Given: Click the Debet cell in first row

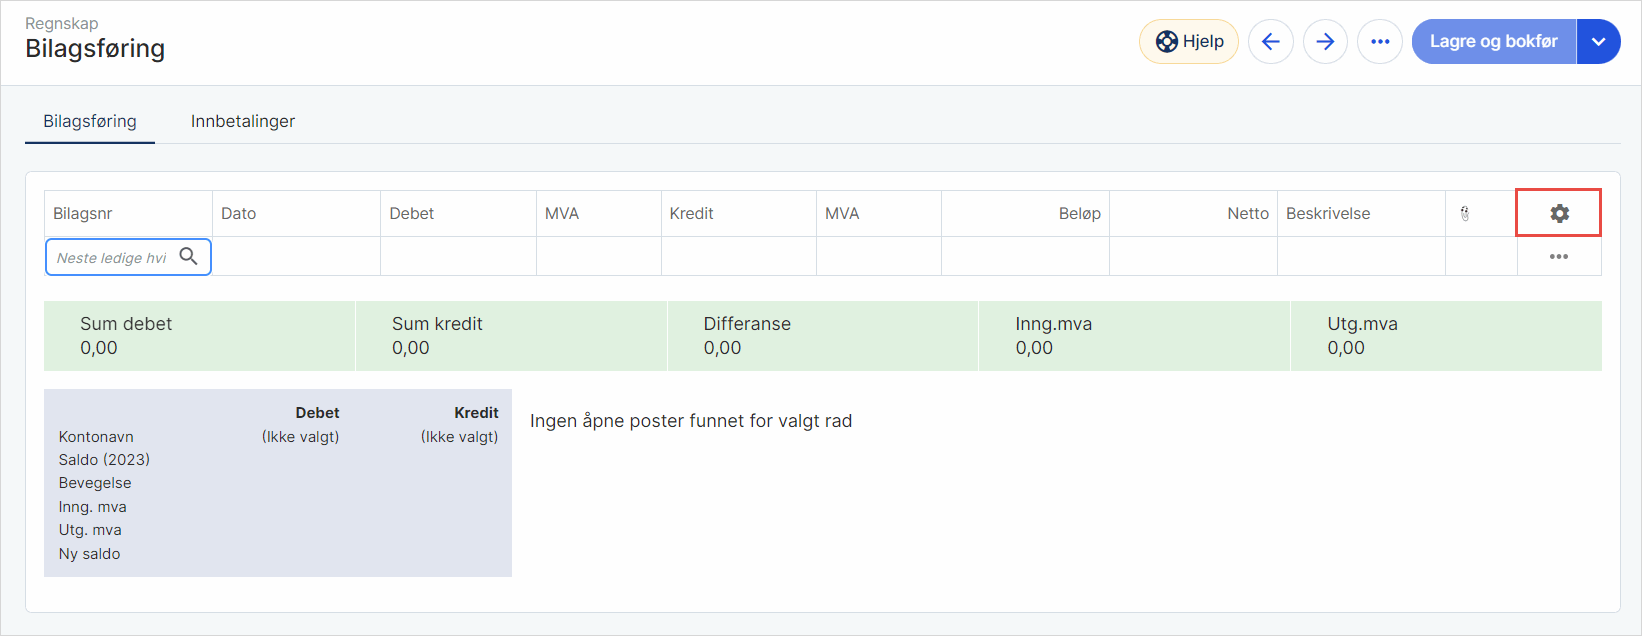Looking at the screenshot, I should 458,257.
